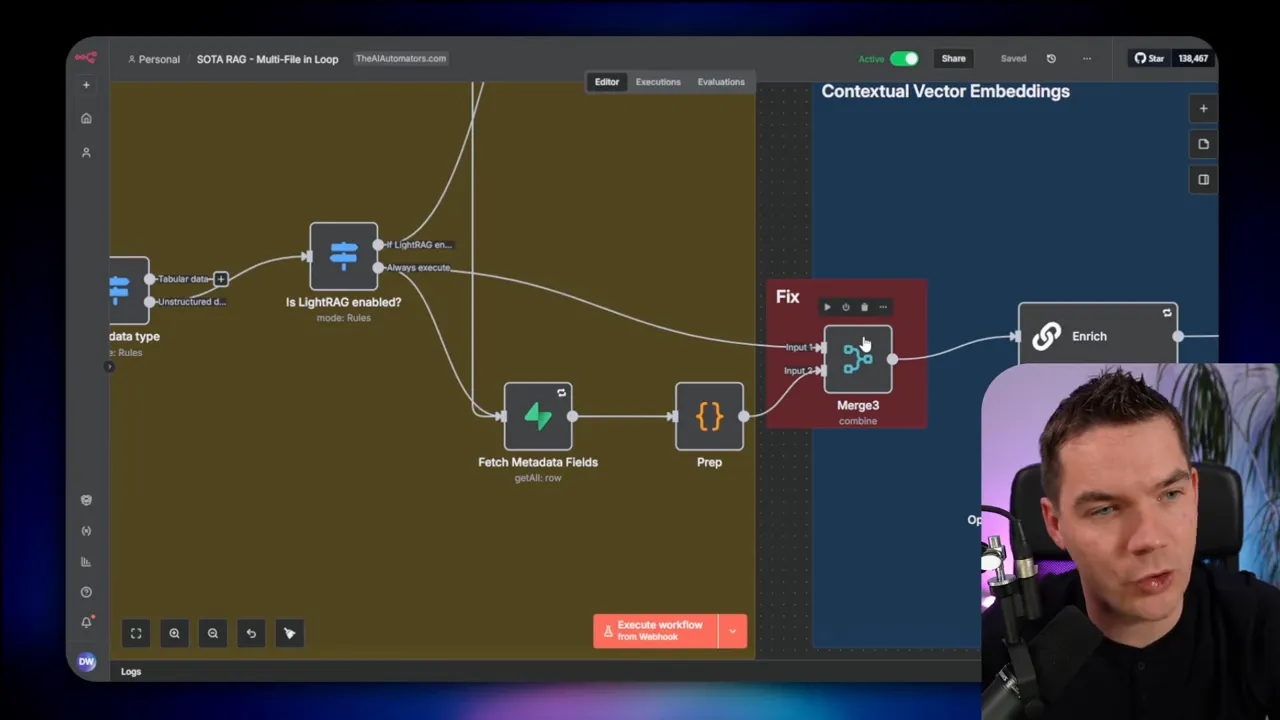This screenshot has width=1280, height=720.
Task: Click the zoom out canvas button
Action: point(213,633)
